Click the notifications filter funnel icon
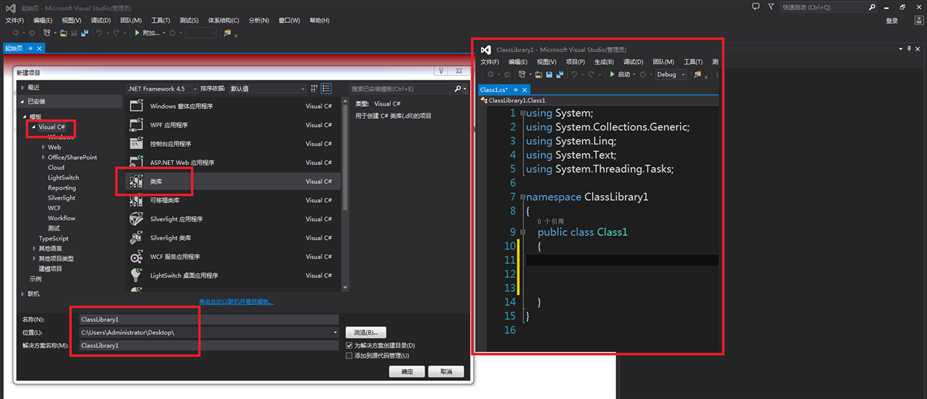927x399 pixels. pos(771,7)
